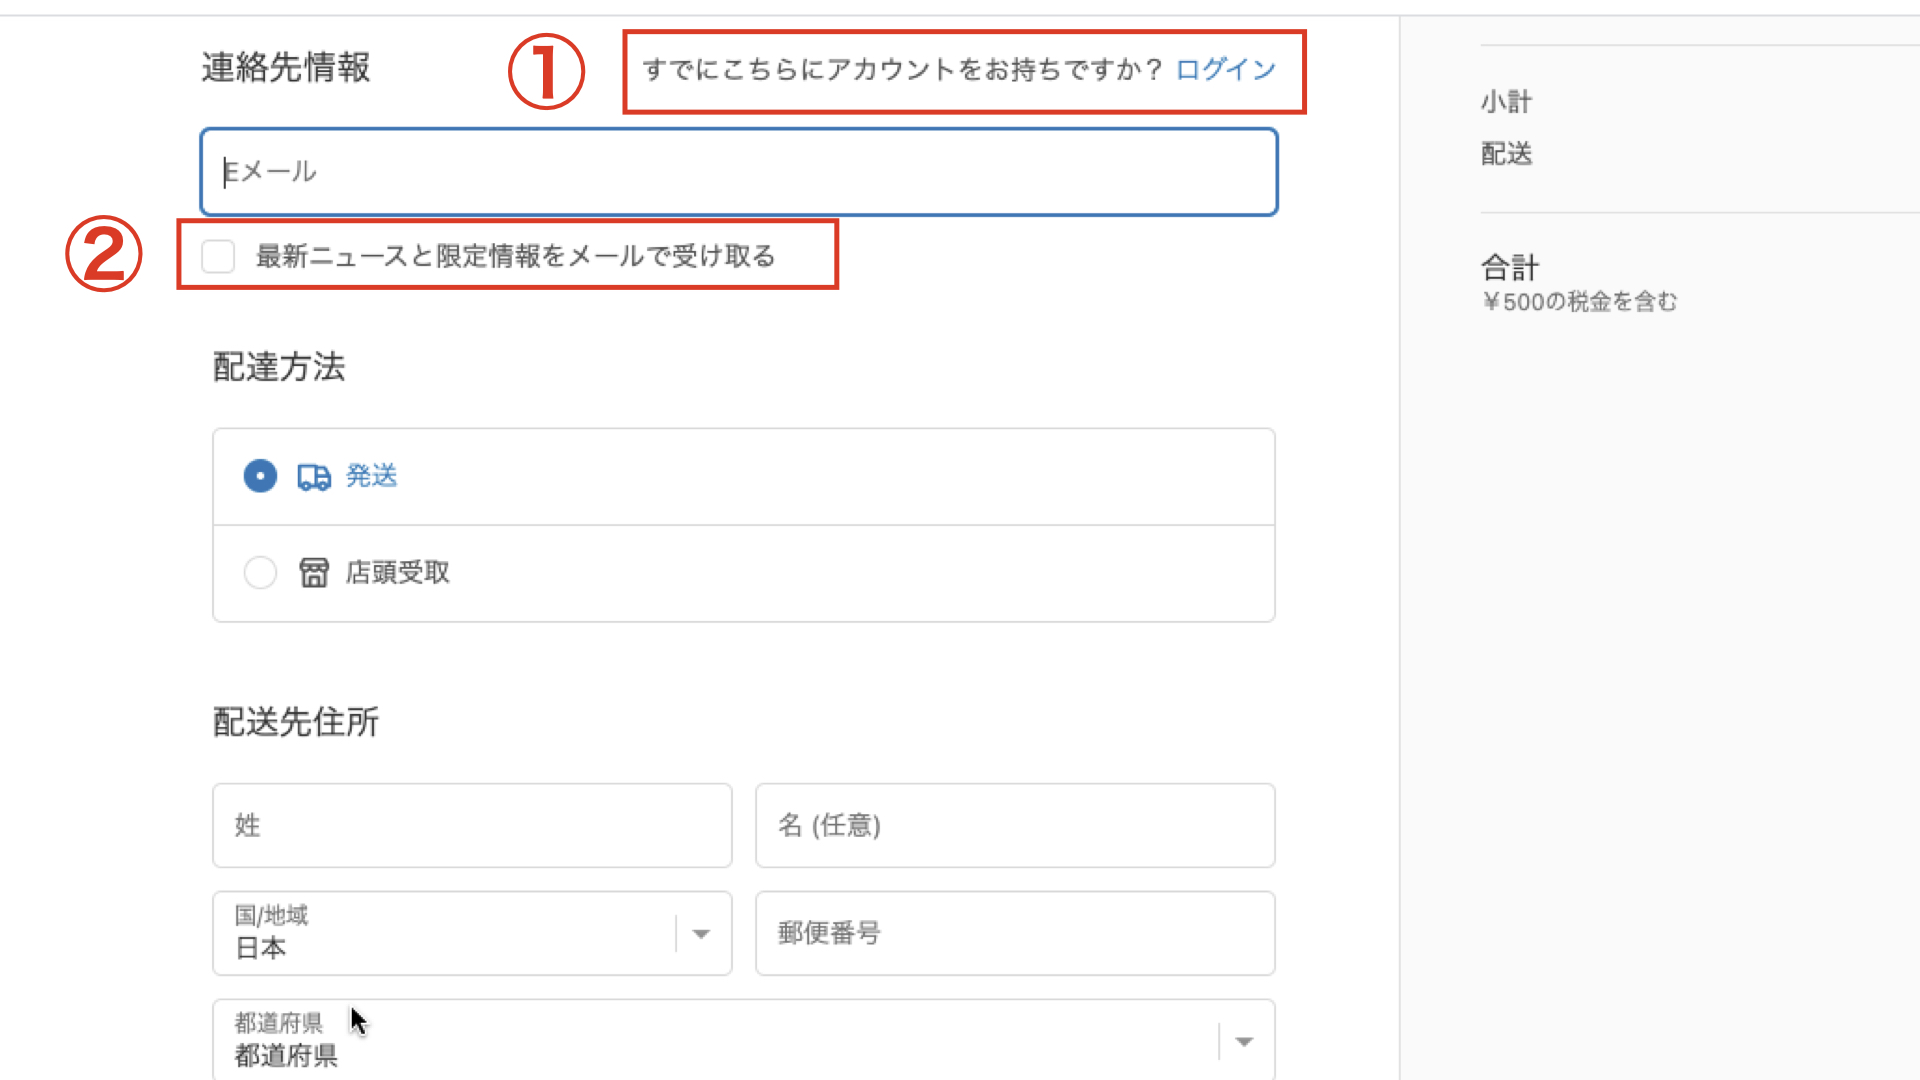Click the store pickup shop icon
The image size is (1920, 1080).
click(x=314, y=573)
